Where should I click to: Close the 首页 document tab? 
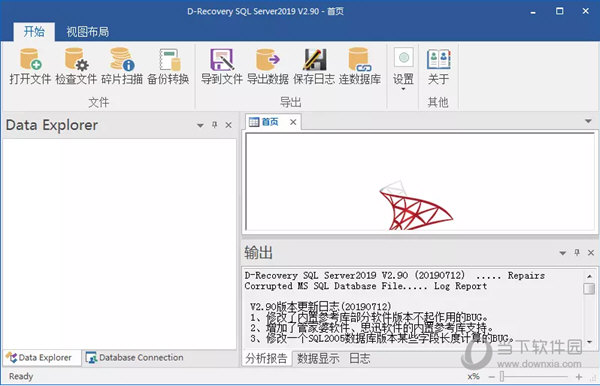pyautogui.click(x=293, y=122)
